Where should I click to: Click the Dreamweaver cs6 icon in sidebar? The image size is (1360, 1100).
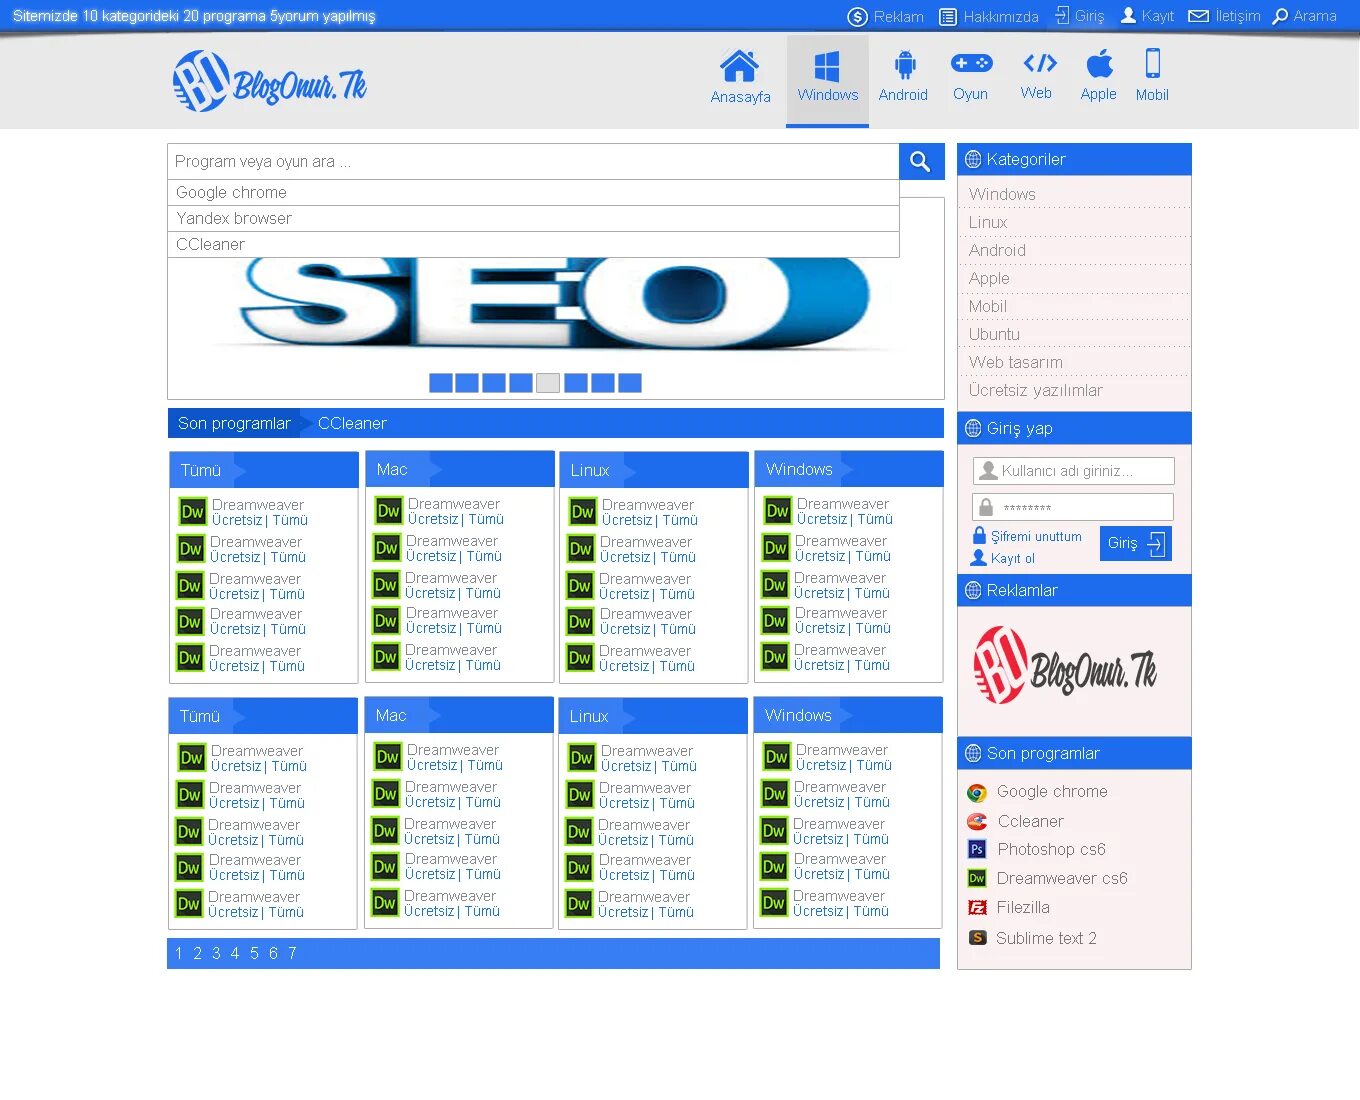point(977,878)
